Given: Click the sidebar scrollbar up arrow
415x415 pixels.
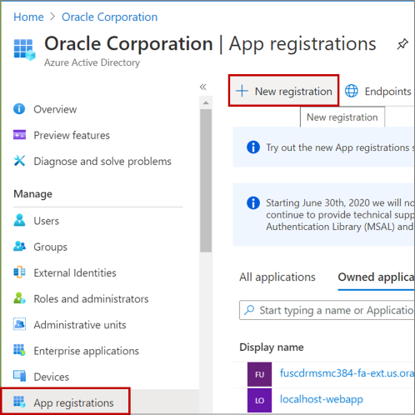Looking at the screenshot, I should (206, 103).
